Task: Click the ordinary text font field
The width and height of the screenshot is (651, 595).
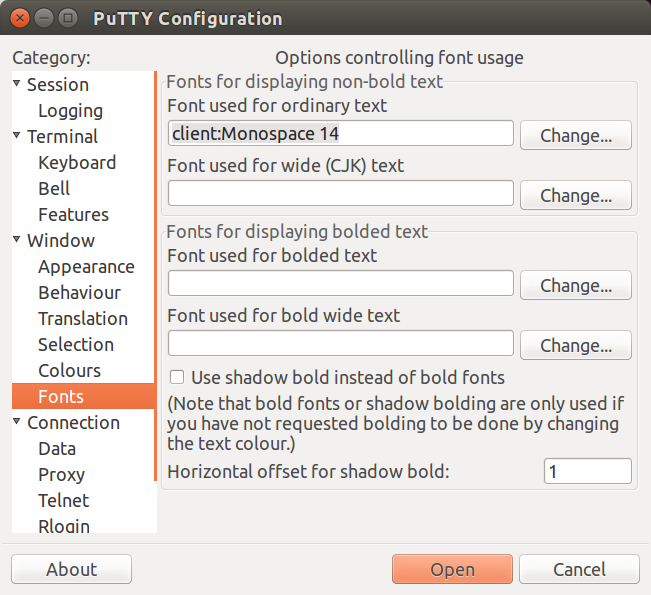Action: [340, 133]
